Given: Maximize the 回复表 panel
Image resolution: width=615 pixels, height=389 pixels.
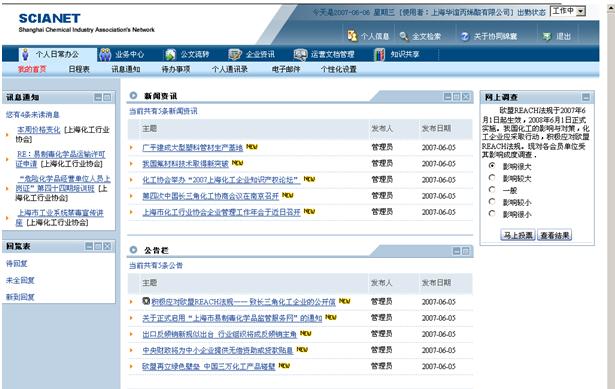Looking at the screenshot, I should coord(98,246).
